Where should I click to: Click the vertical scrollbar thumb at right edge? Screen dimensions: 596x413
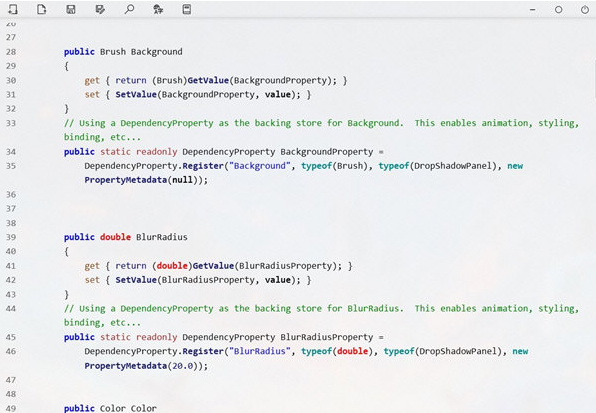594,78
